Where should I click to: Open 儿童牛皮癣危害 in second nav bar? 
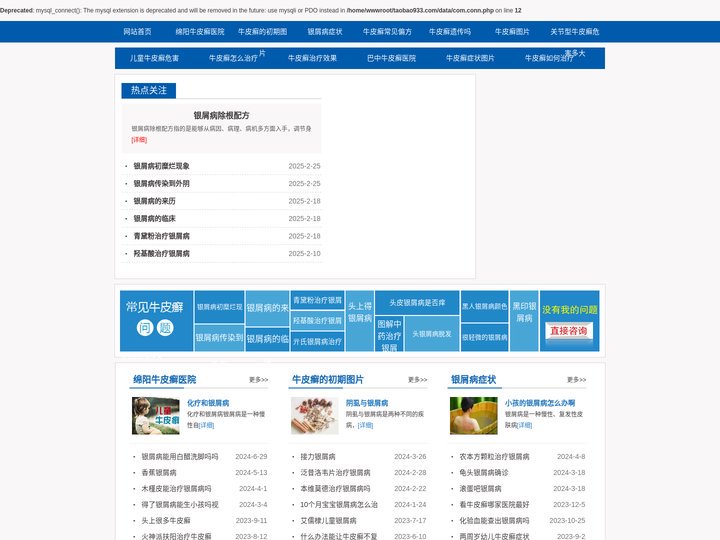tap(154, 58)
